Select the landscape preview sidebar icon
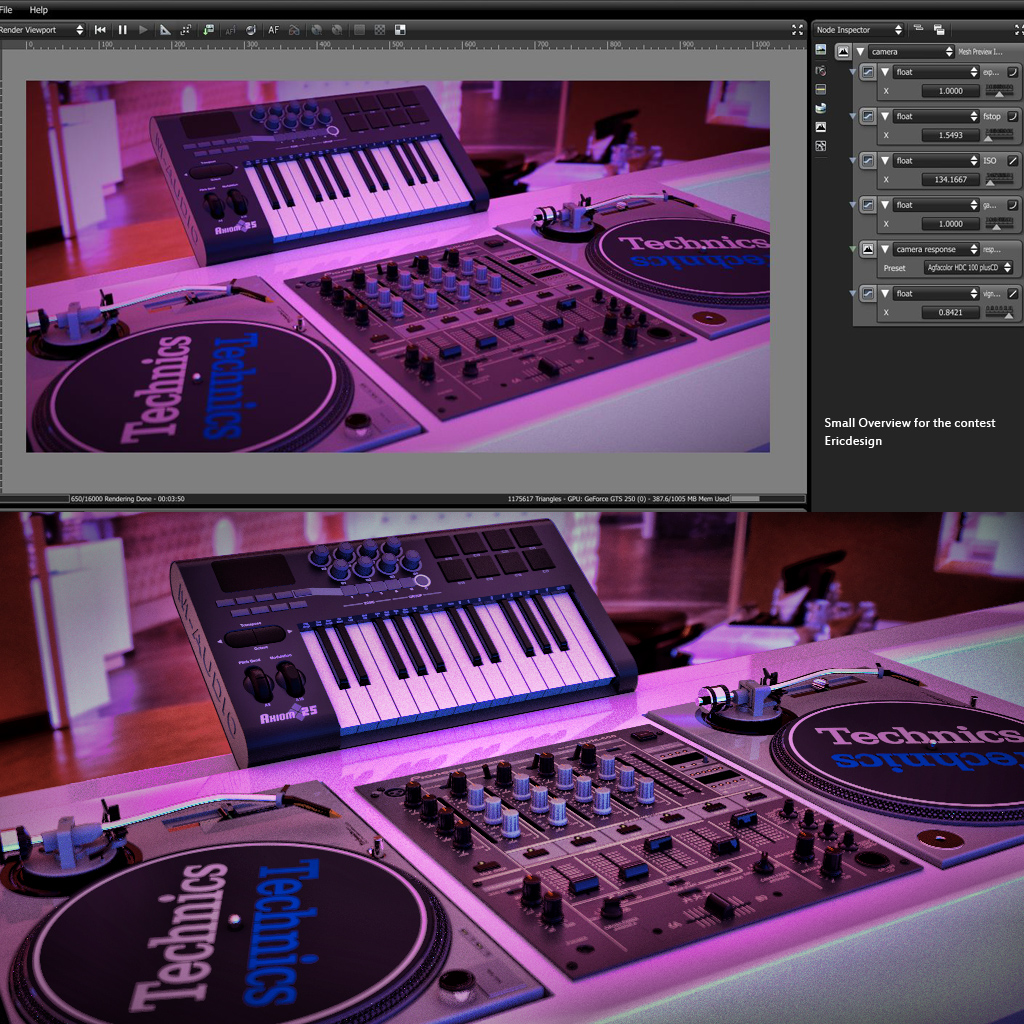 click(821, 50)
